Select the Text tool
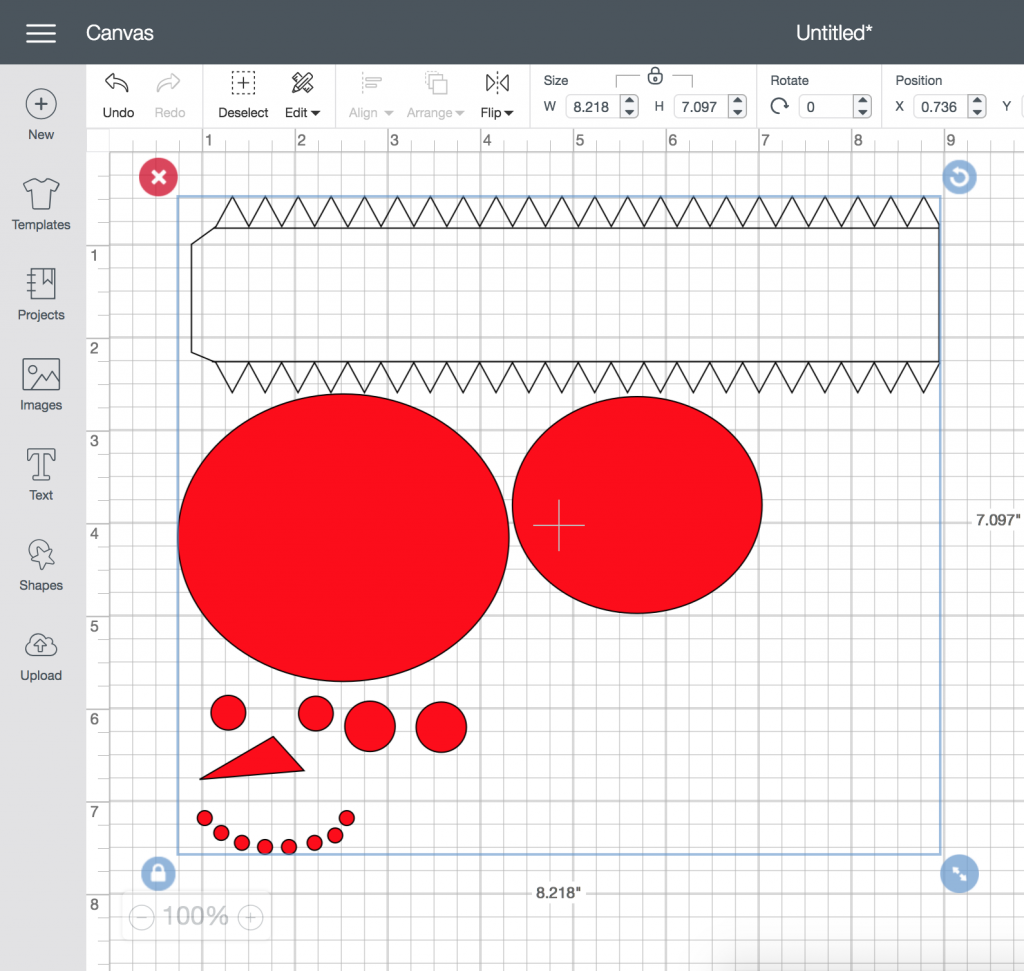The width and height of the screenshot is (1024, 971). pos(41,474)
